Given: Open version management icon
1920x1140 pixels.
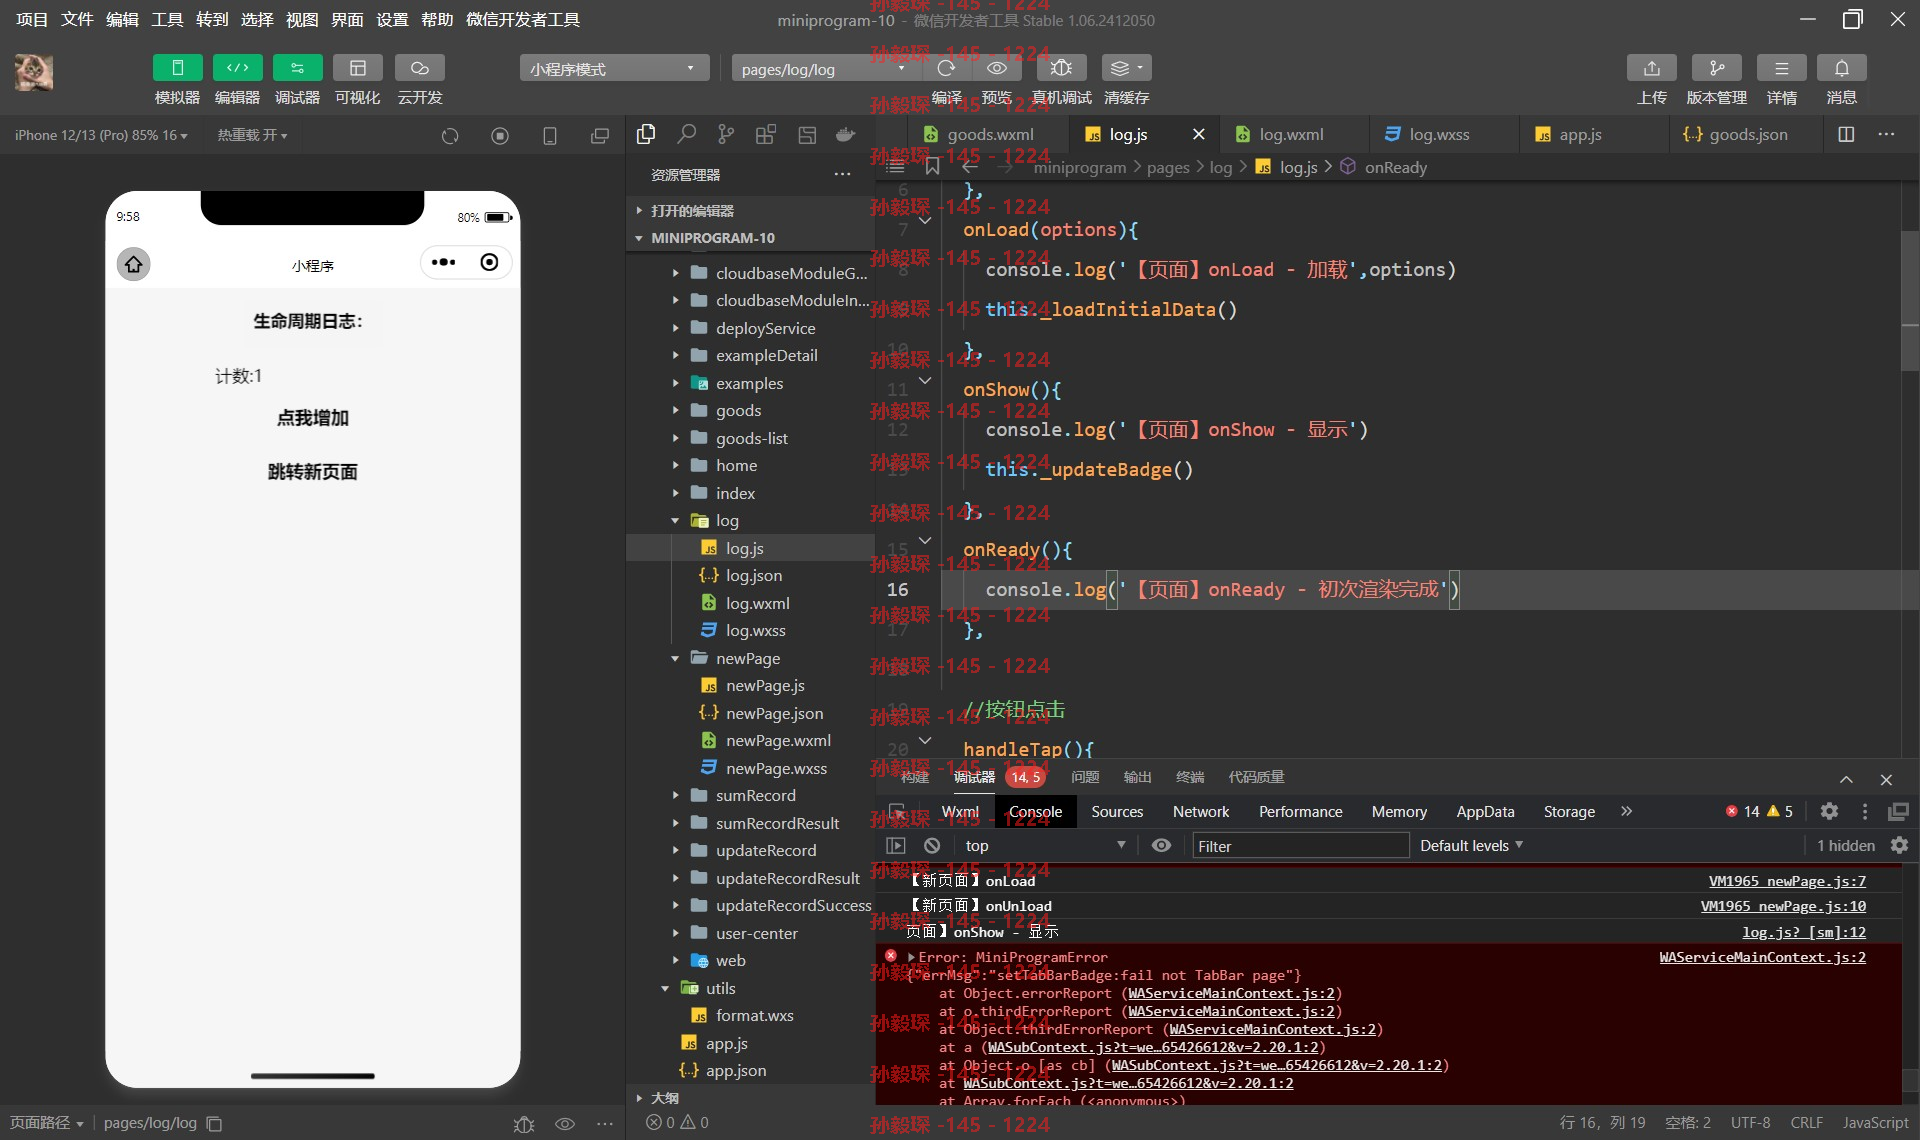Looking at the screenshot, I should 1716,68.
